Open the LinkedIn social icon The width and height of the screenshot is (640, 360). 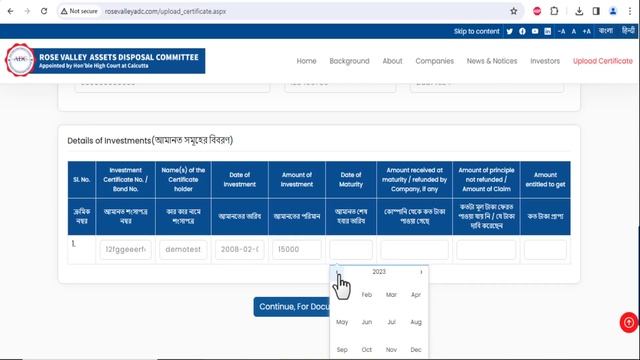(x=548, y=31)
